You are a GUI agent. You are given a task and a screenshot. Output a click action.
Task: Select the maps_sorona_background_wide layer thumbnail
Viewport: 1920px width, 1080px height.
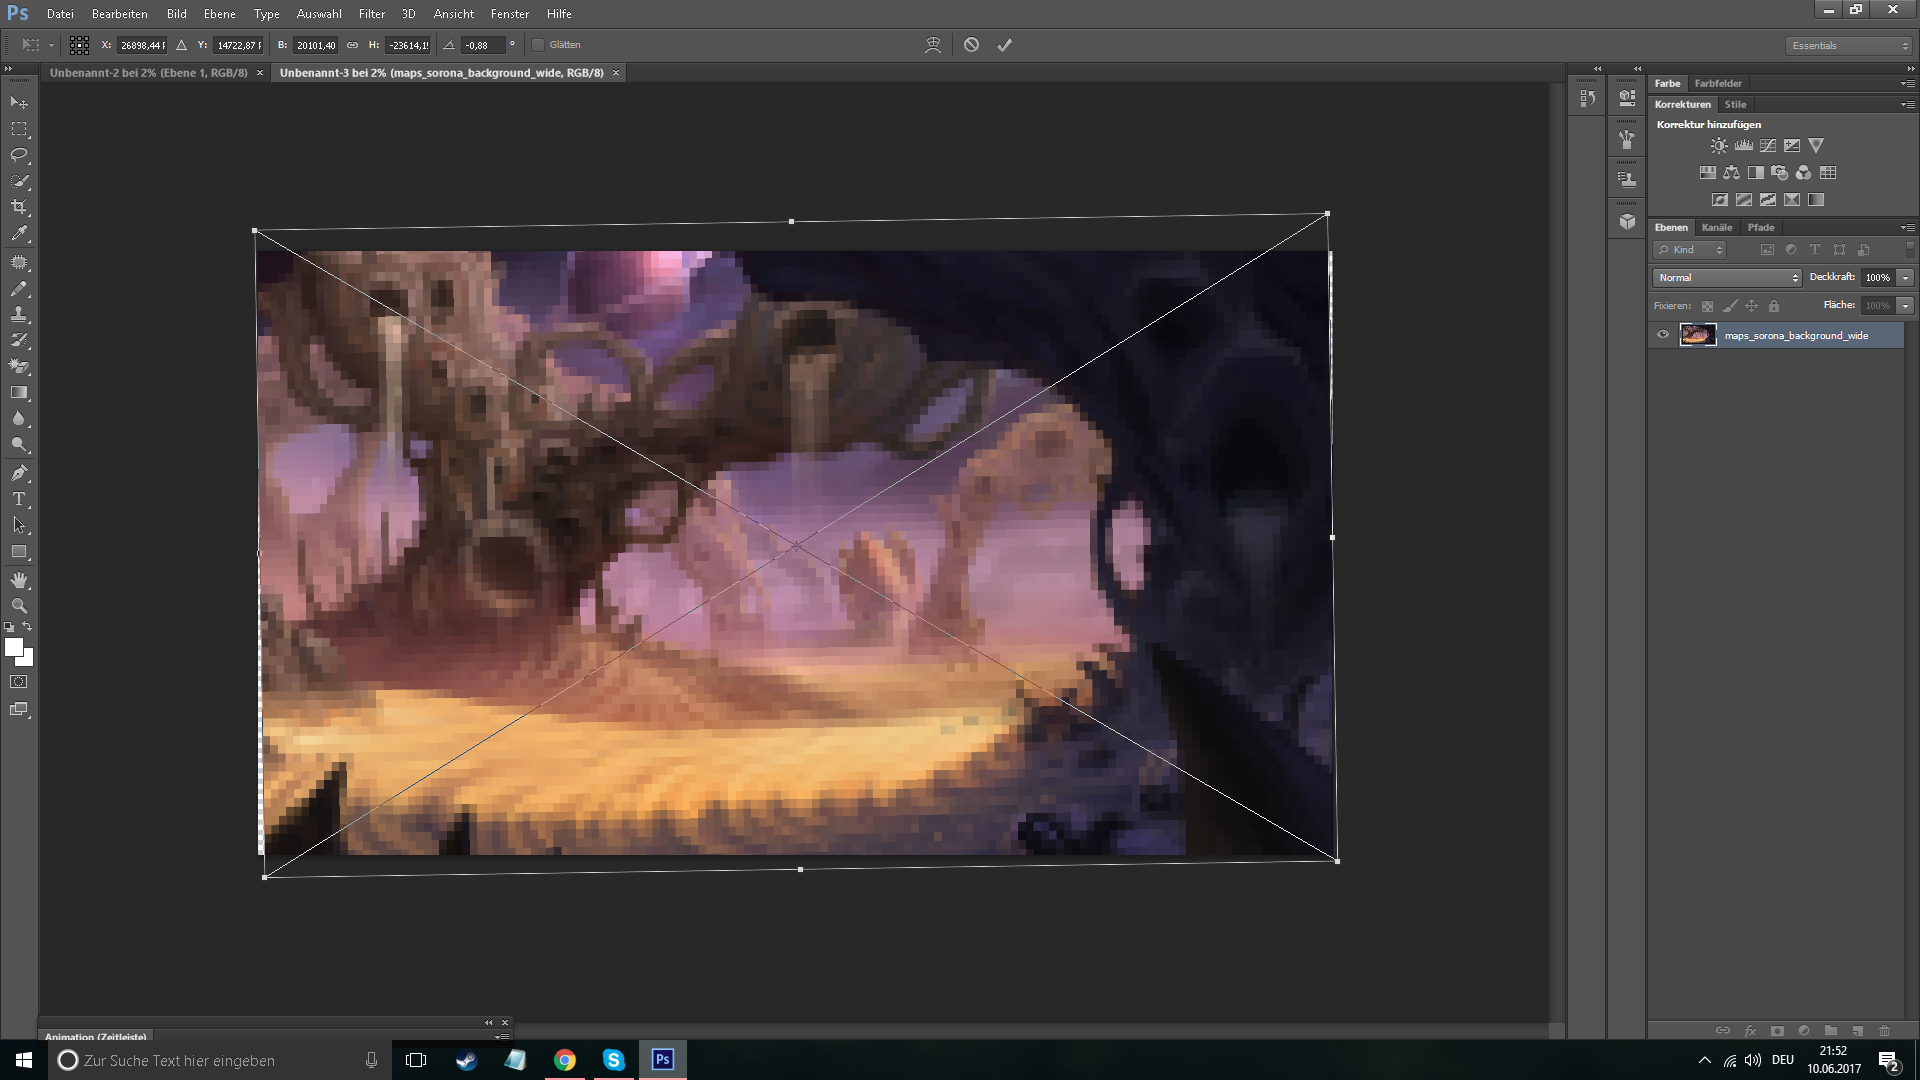tap(1698, 335)
